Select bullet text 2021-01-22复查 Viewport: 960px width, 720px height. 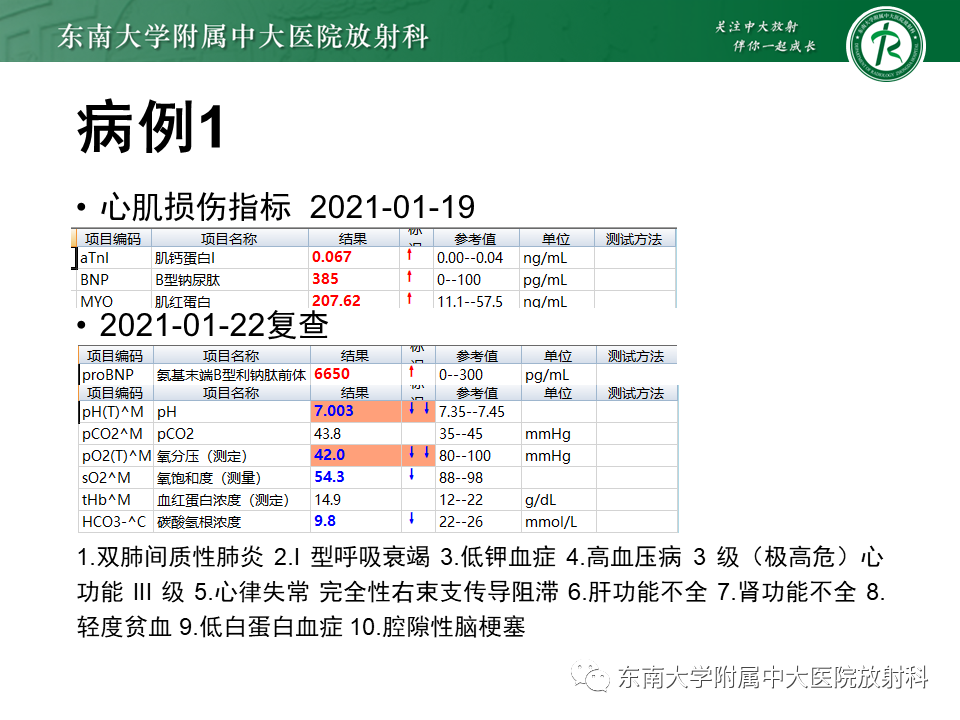coord(214,324)
